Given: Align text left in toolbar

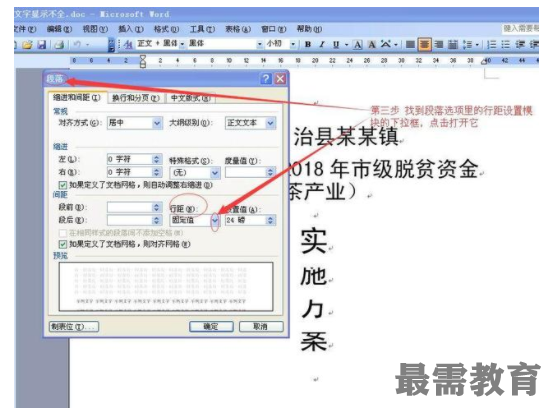Looking at the screenshot, I should pyautogui.click(x=410, y=45).
